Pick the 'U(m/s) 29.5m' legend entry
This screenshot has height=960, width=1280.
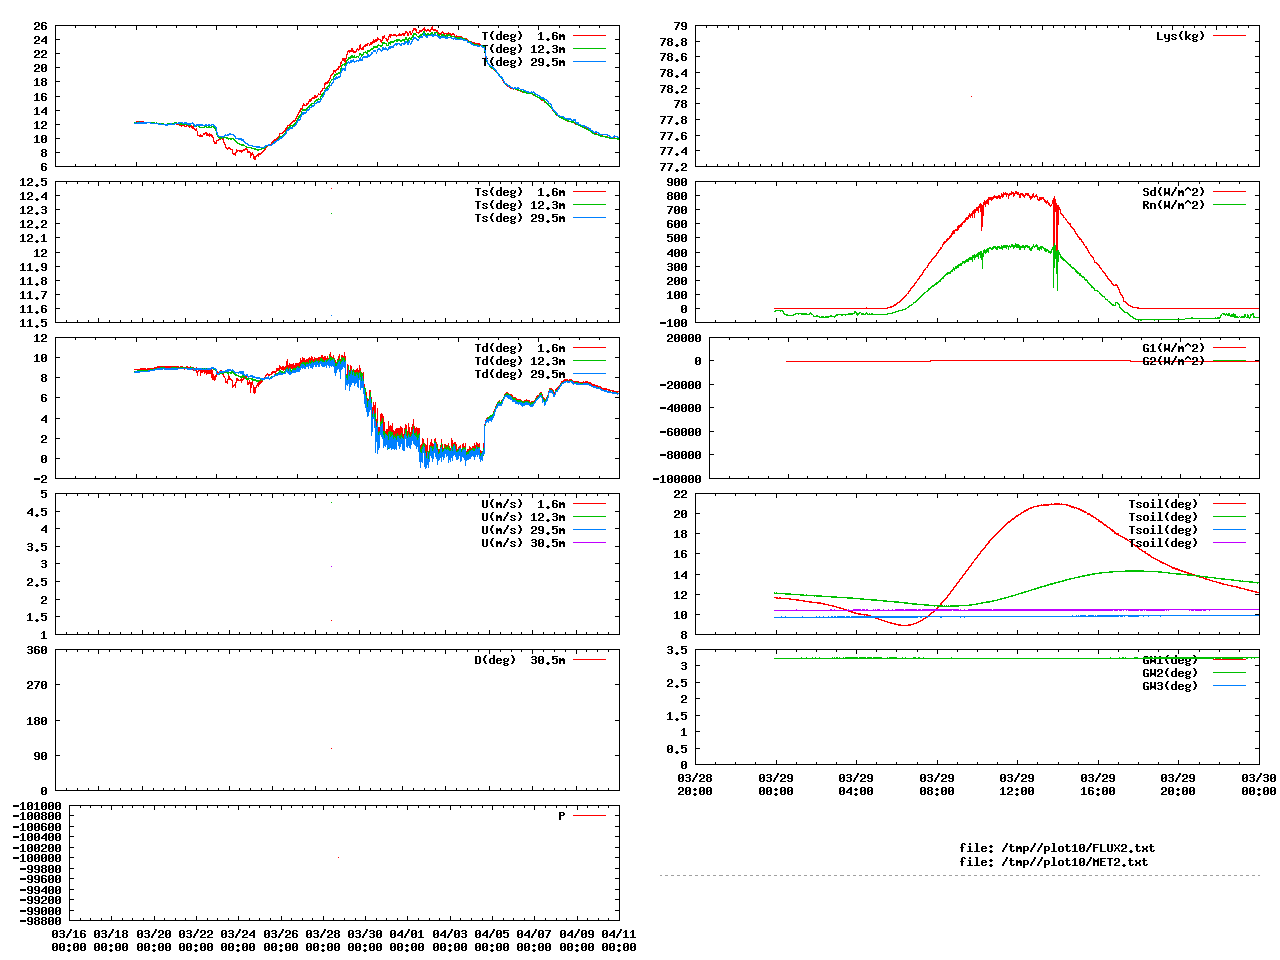(x=523, y=530)
